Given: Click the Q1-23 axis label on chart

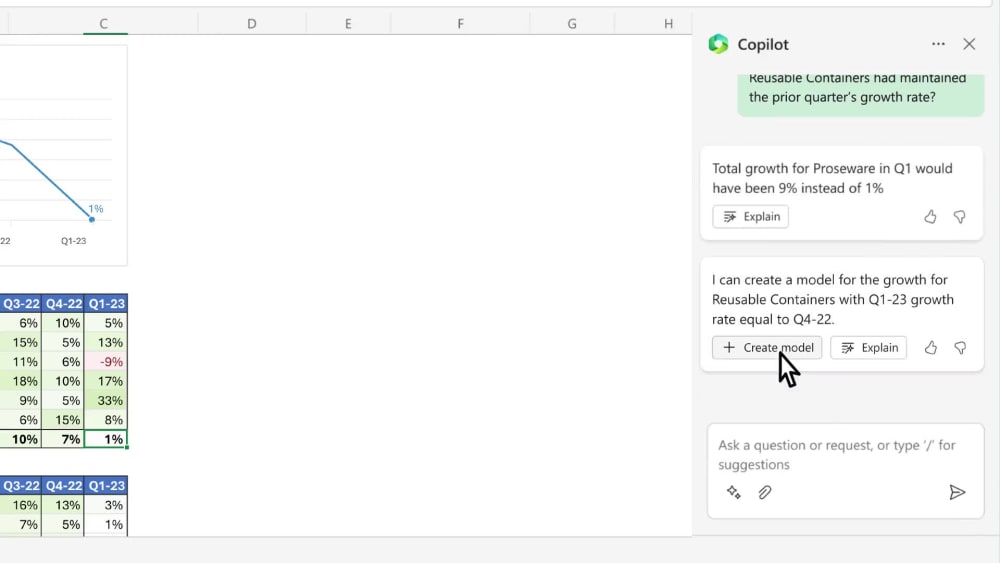Looking at the screenshot, I should pyautogui.click(x=73, y=241).
